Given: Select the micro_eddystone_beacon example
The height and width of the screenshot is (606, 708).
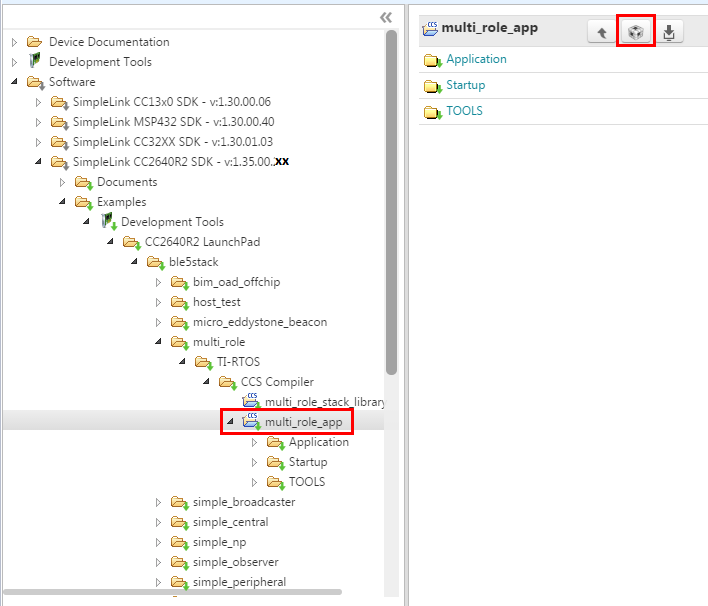Looking at the screenshot, I should coord(259,322).
